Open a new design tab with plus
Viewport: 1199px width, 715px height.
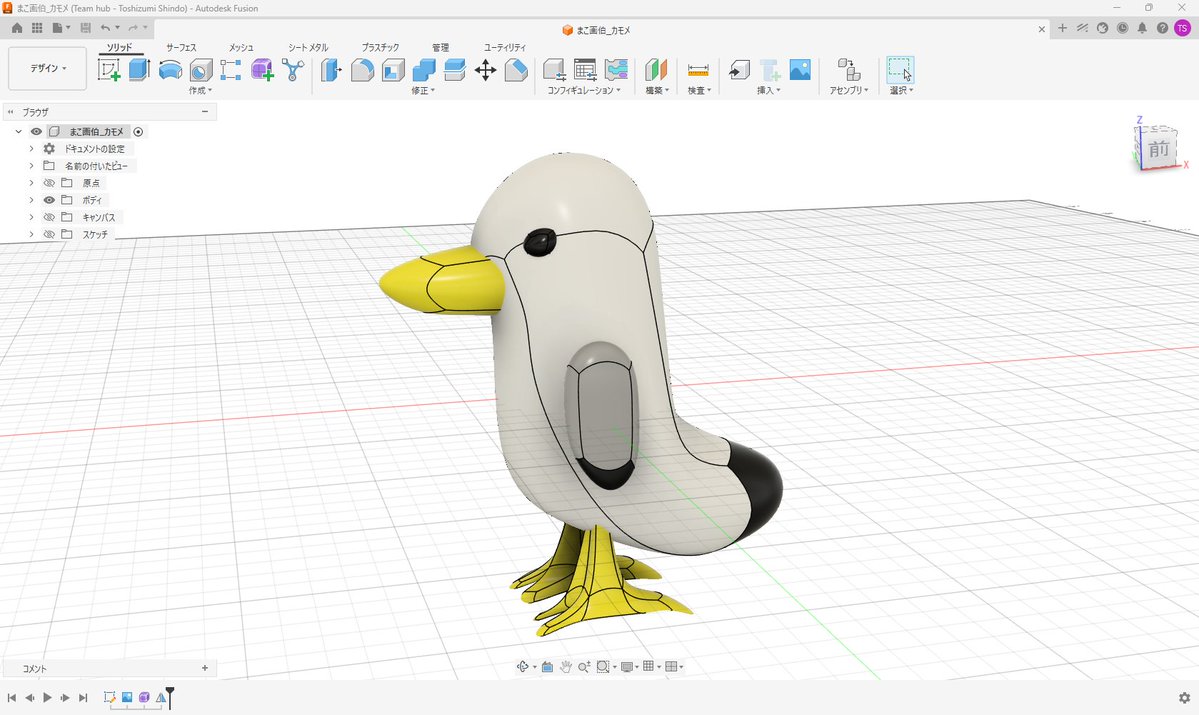(x=1062, y=28)
